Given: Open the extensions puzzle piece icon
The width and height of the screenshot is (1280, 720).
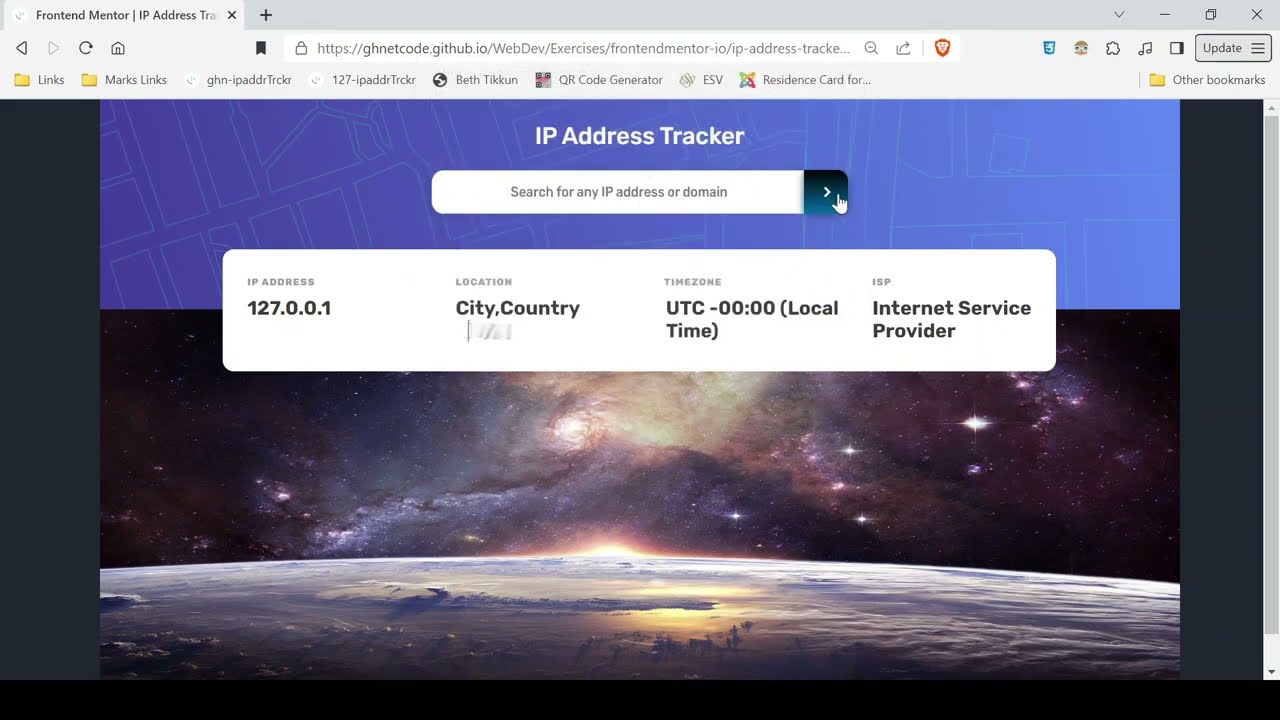Looking at the screenshot, I should [1113, 48].
